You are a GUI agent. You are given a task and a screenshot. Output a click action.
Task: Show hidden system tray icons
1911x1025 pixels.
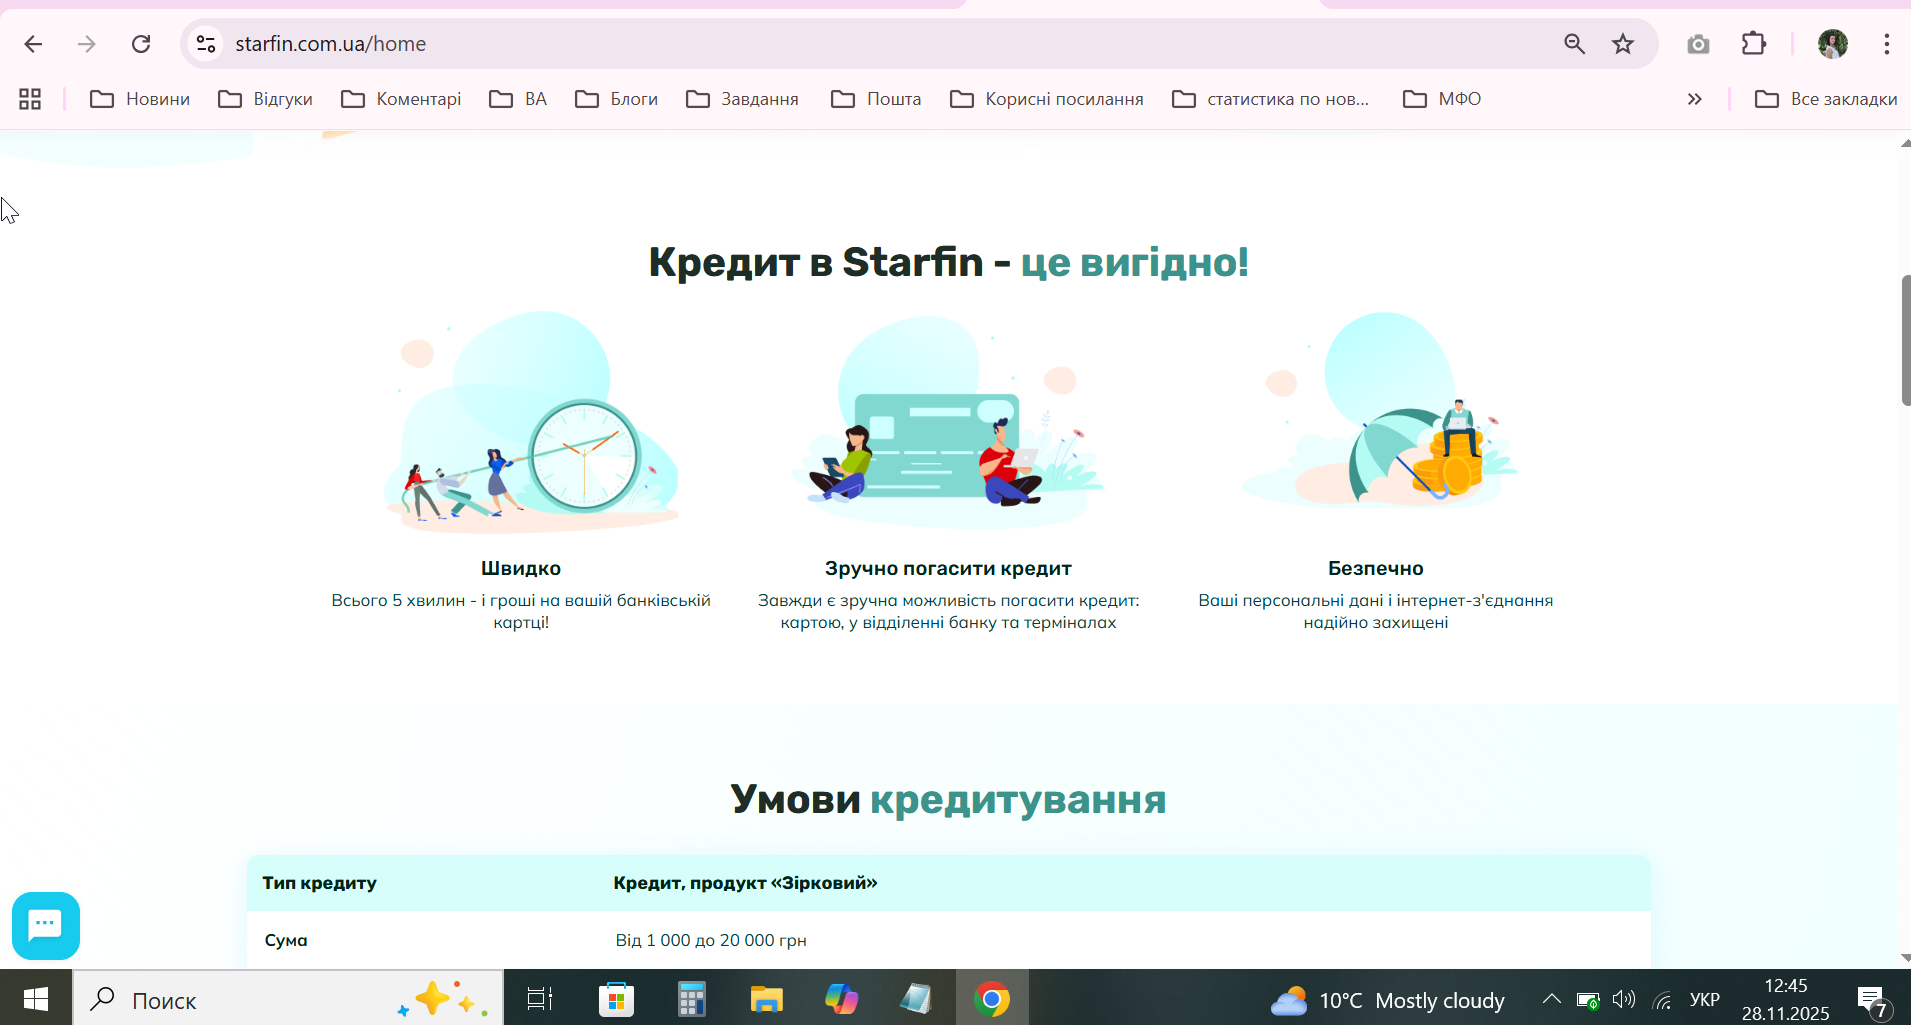tap(1551, 999)
